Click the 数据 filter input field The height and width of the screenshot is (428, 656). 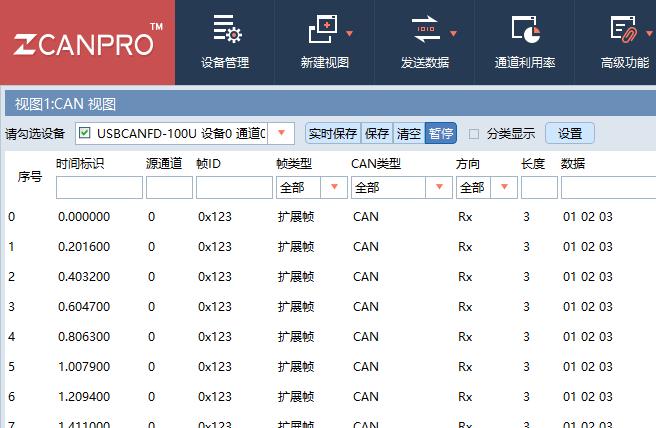[x=608, y=187]
